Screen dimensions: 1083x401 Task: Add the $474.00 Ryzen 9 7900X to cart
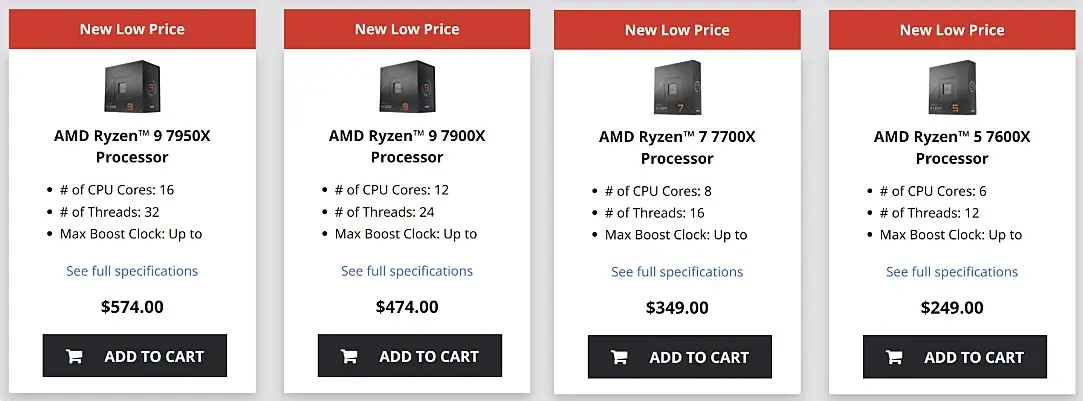point(410,356)
